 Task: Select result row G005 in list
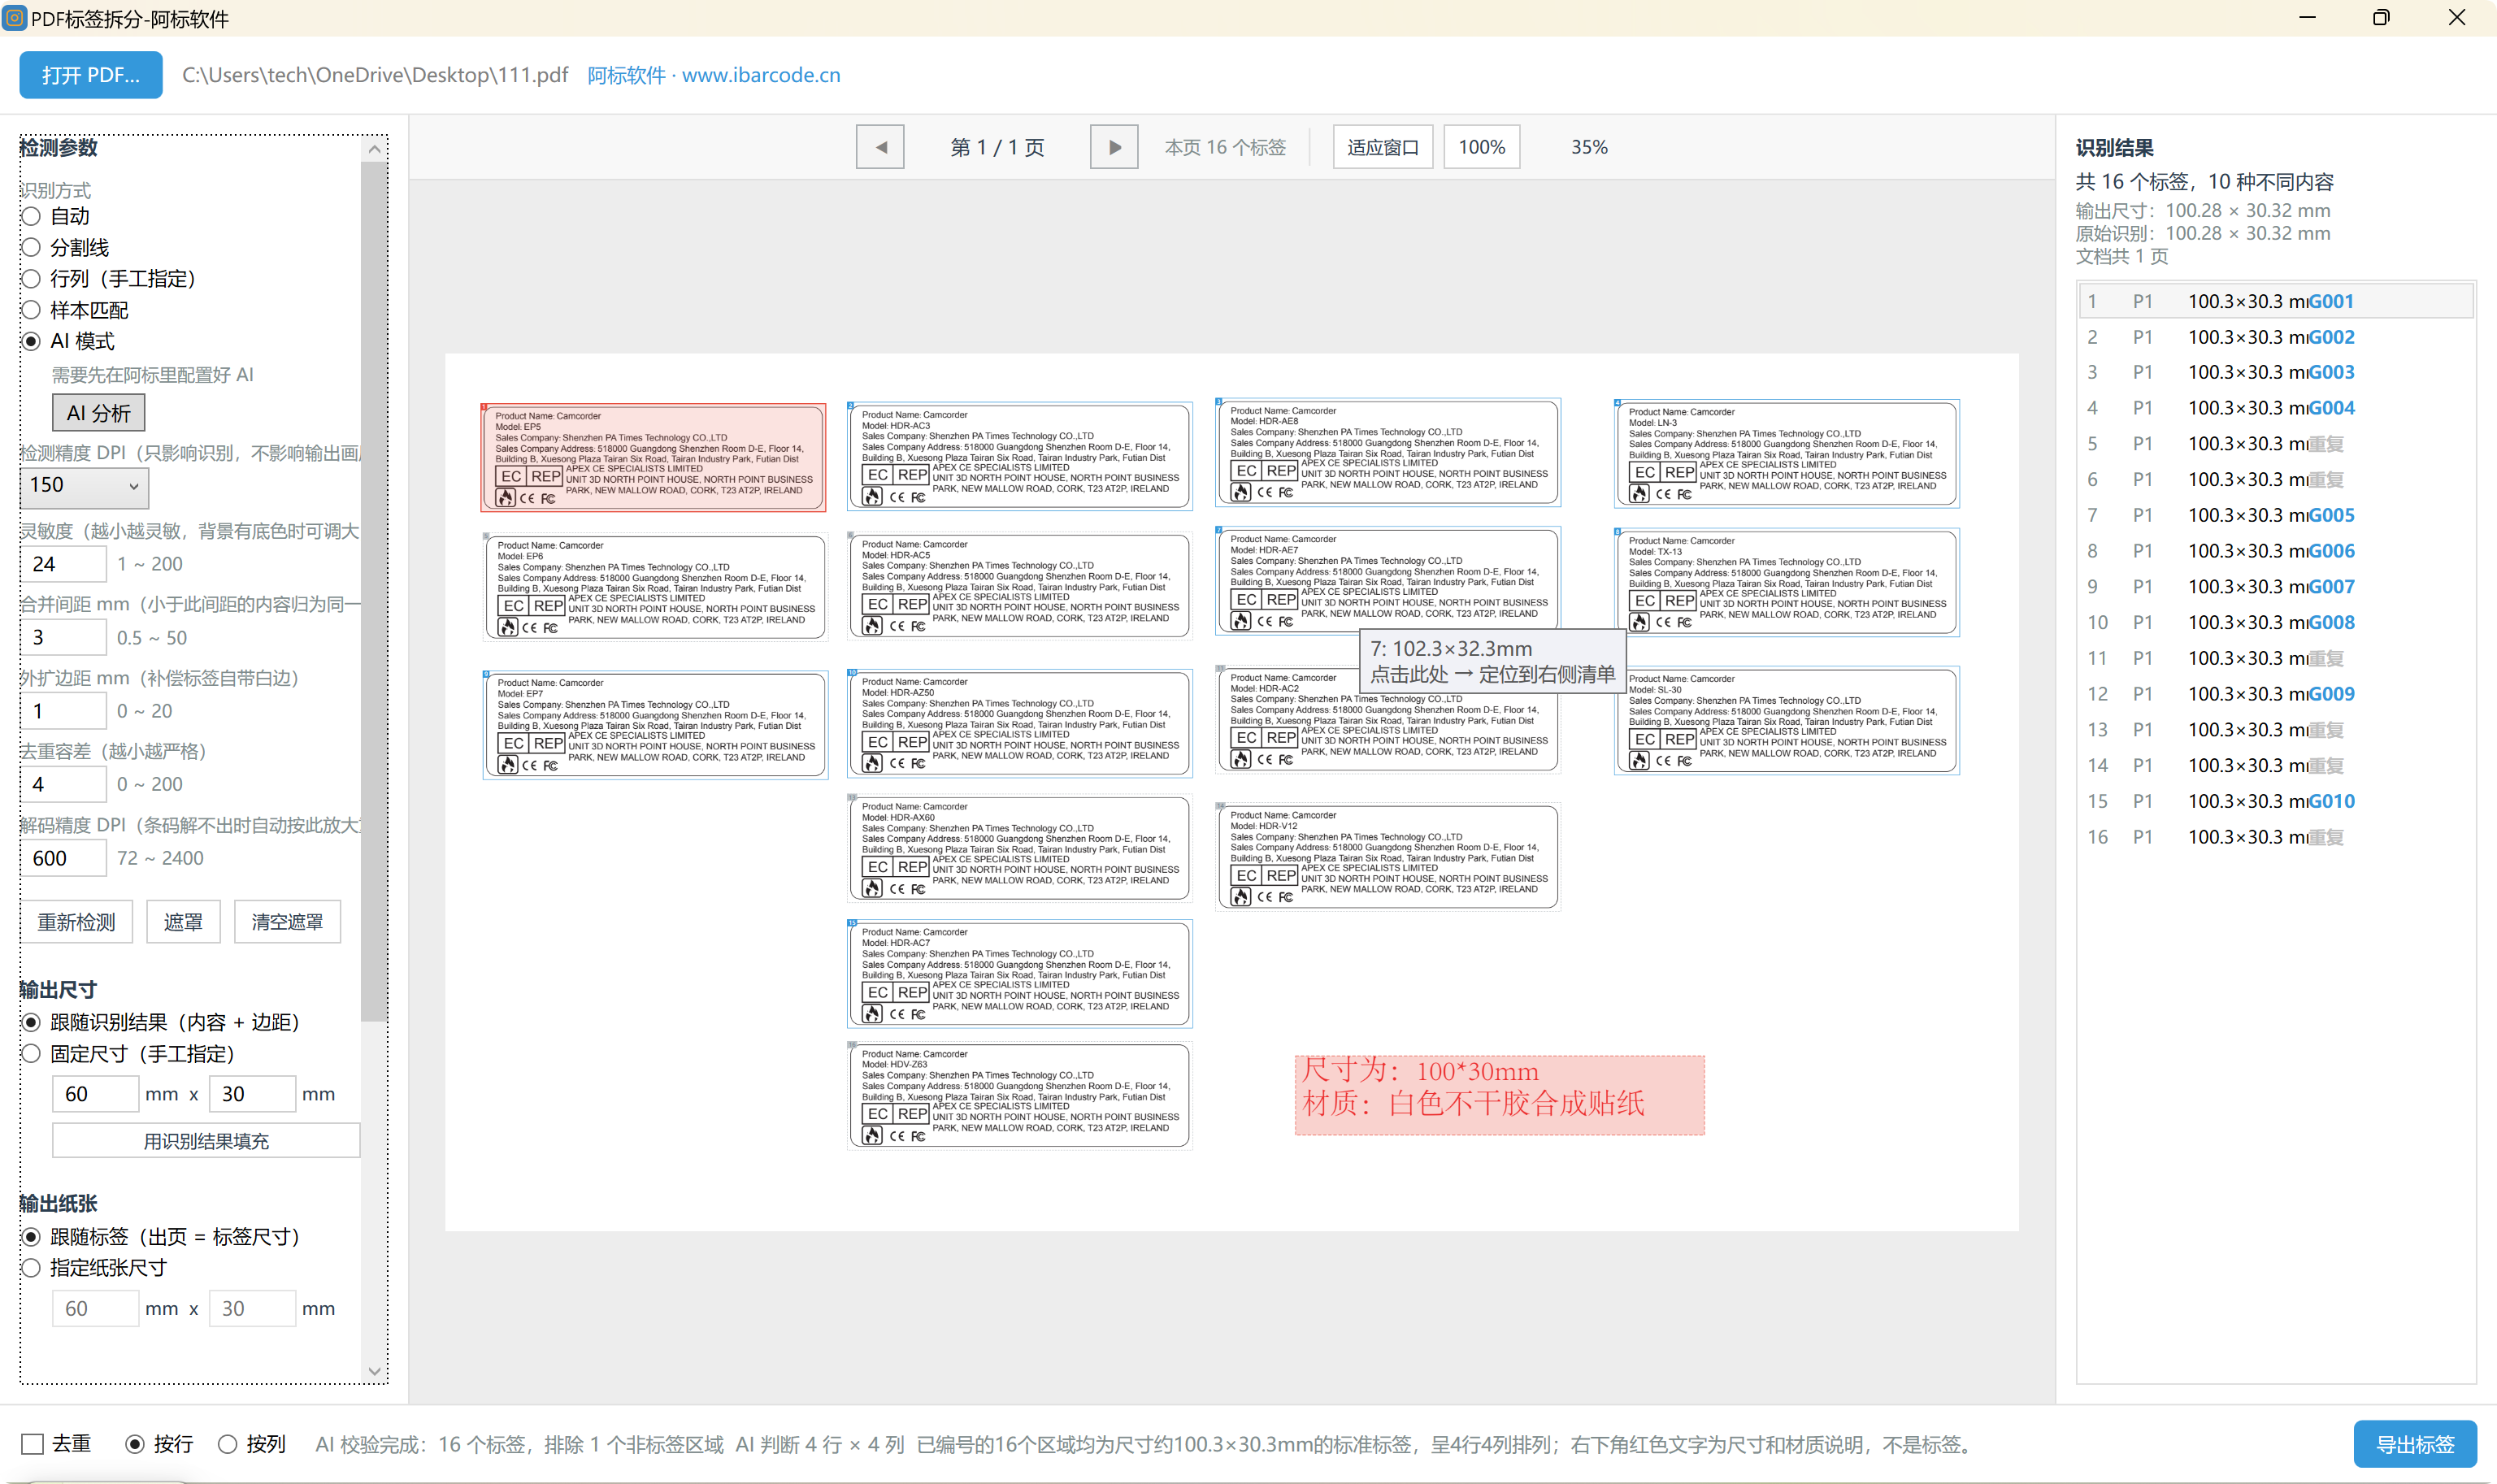(x=2275, y=515)
